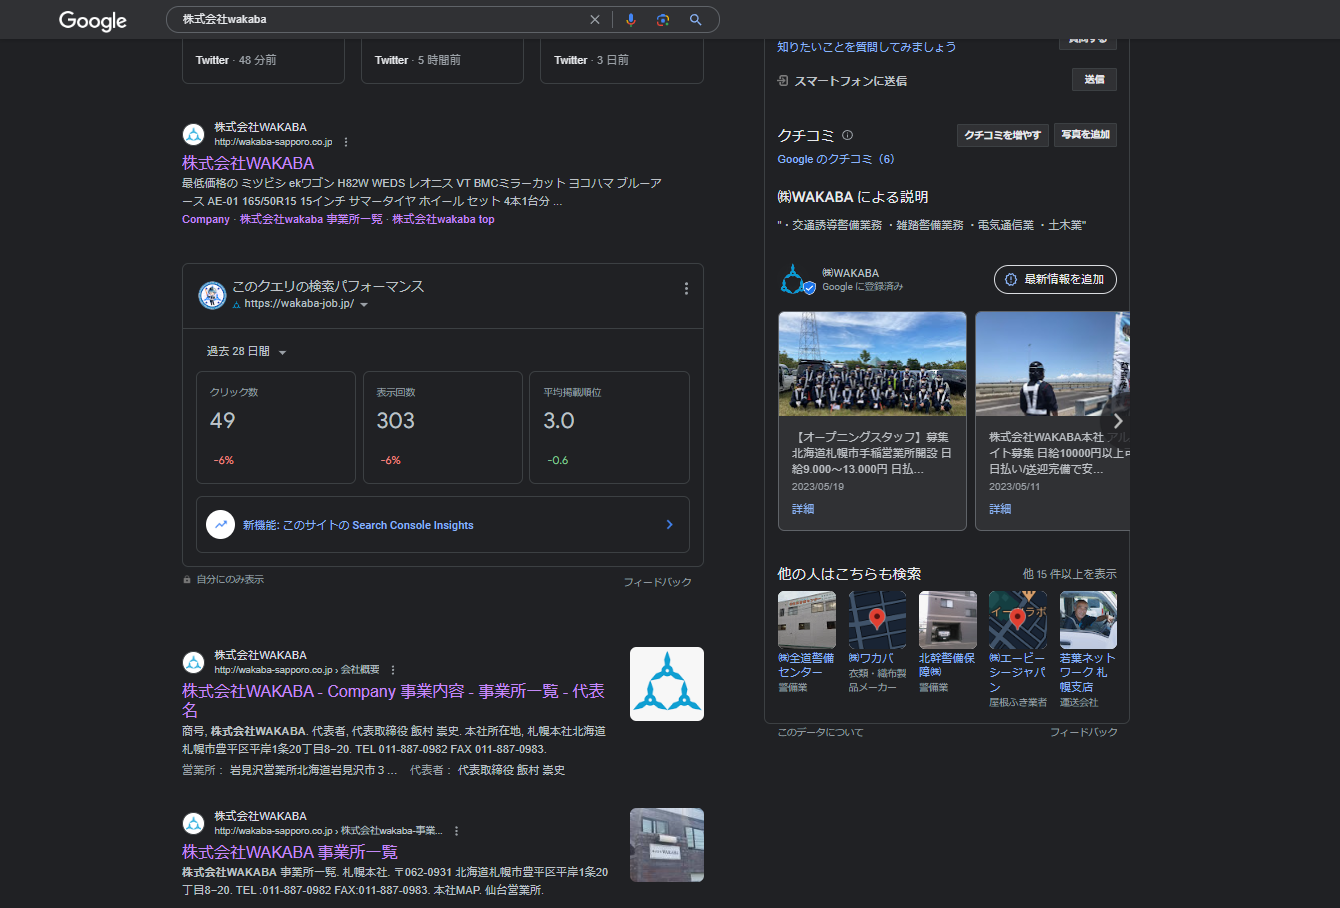
Task: Go to Google home via logo
Action: (93, 21)
